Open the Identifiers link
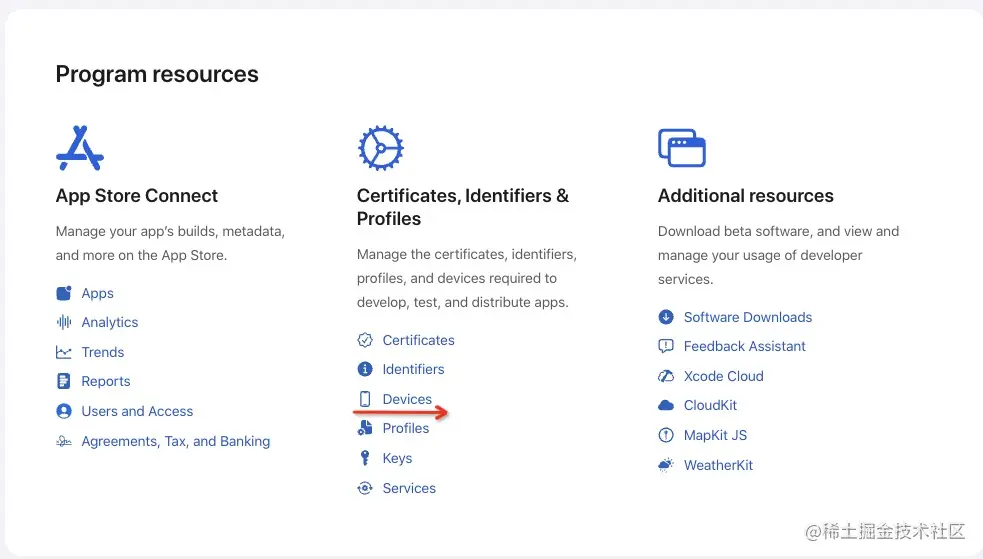The image size is (983, 559). pos(413,369)
